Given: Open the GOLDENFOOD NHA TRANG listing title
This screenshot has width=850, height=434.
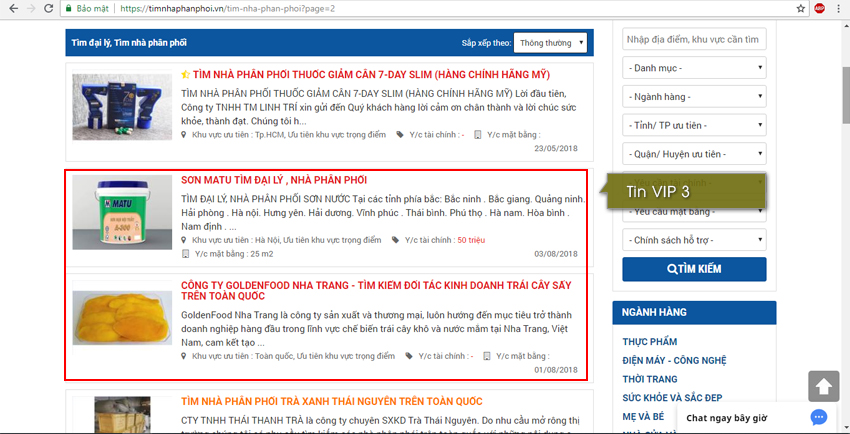Looking at the screenshot, I should 376,290.
